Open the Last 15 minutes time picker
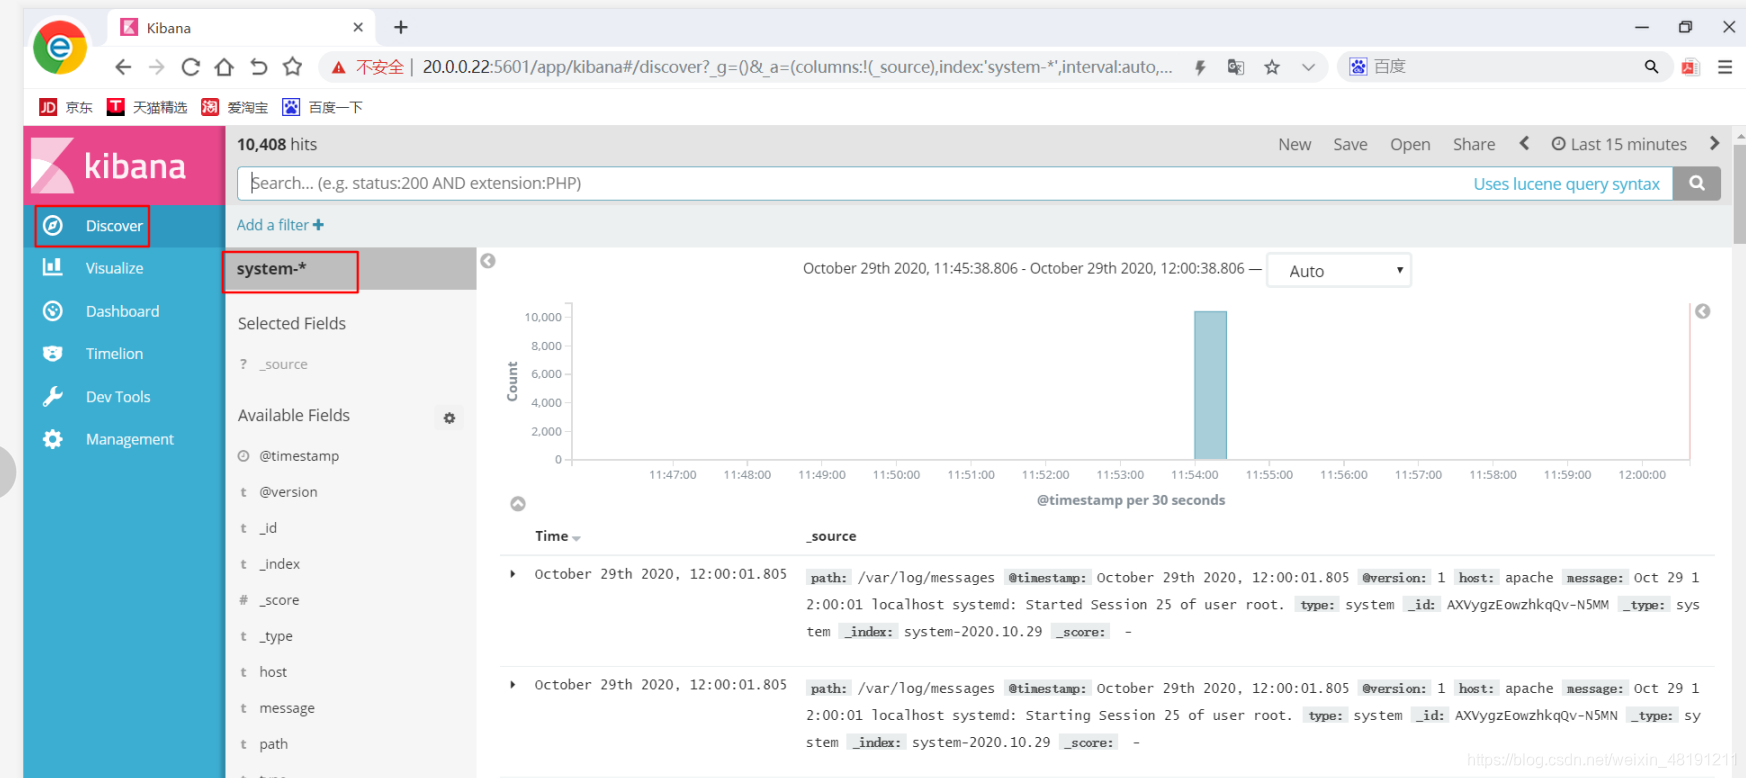This screenshot has width=1746, height=778. coord(1619,144)
